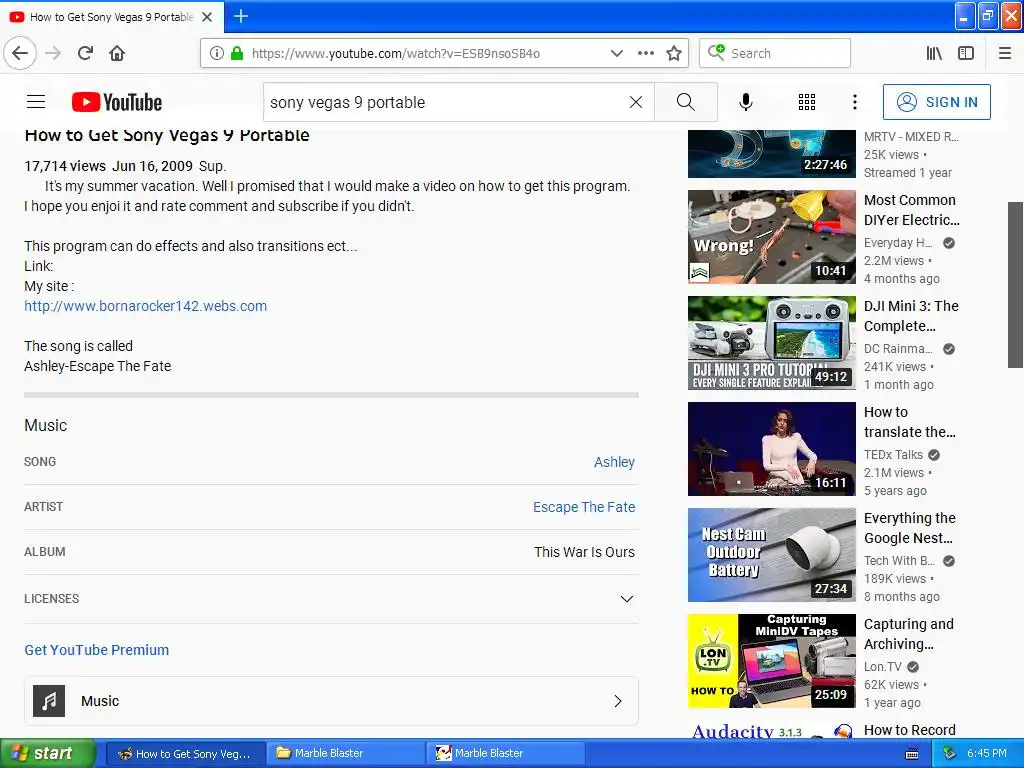Open DJI Mini 3 Pro tutorial thumbnail
1024x768 pixels.
point(771,343)
